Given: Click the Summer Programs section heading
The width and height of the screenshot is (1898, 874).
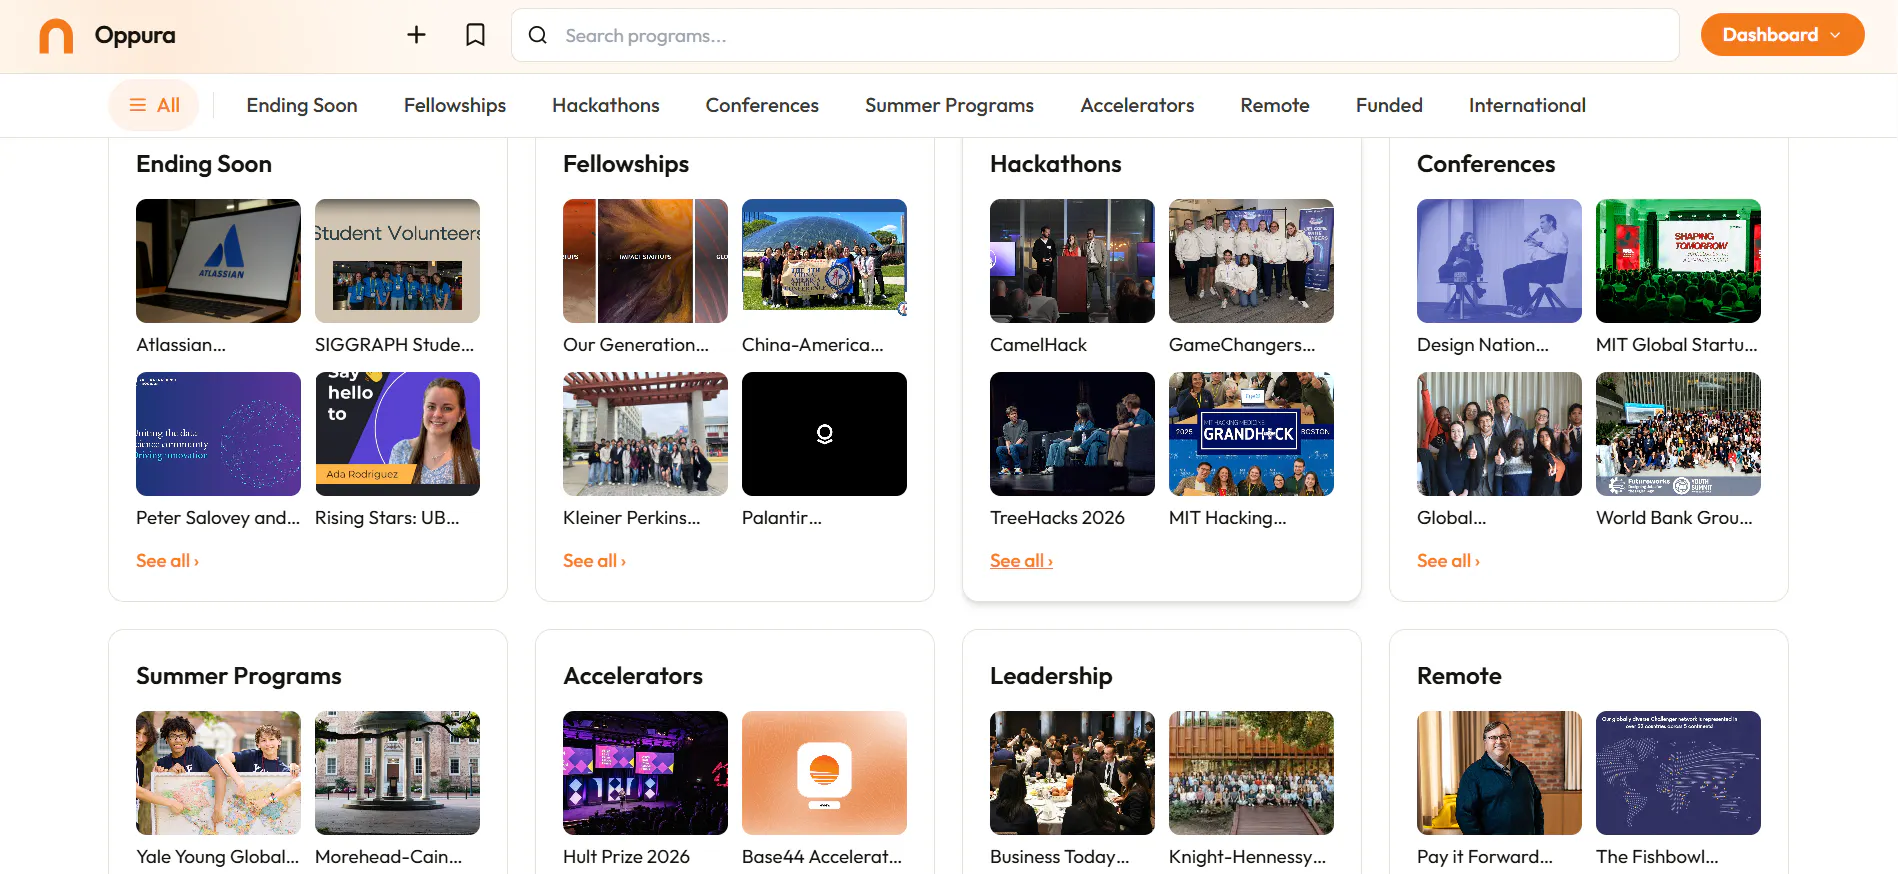Looking at the screenshot, I should click(x=239, y=676).
